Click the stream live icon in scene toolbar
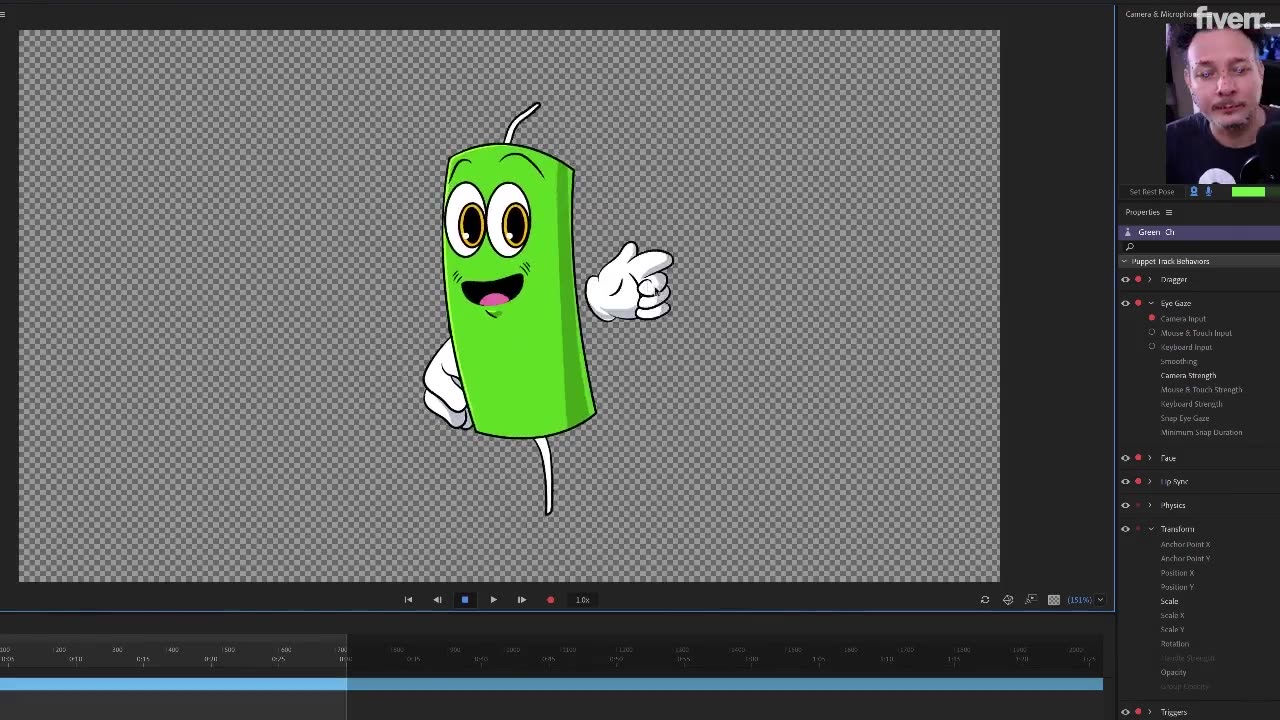This screenshot has height=720, width=1280. [1031, 600]
